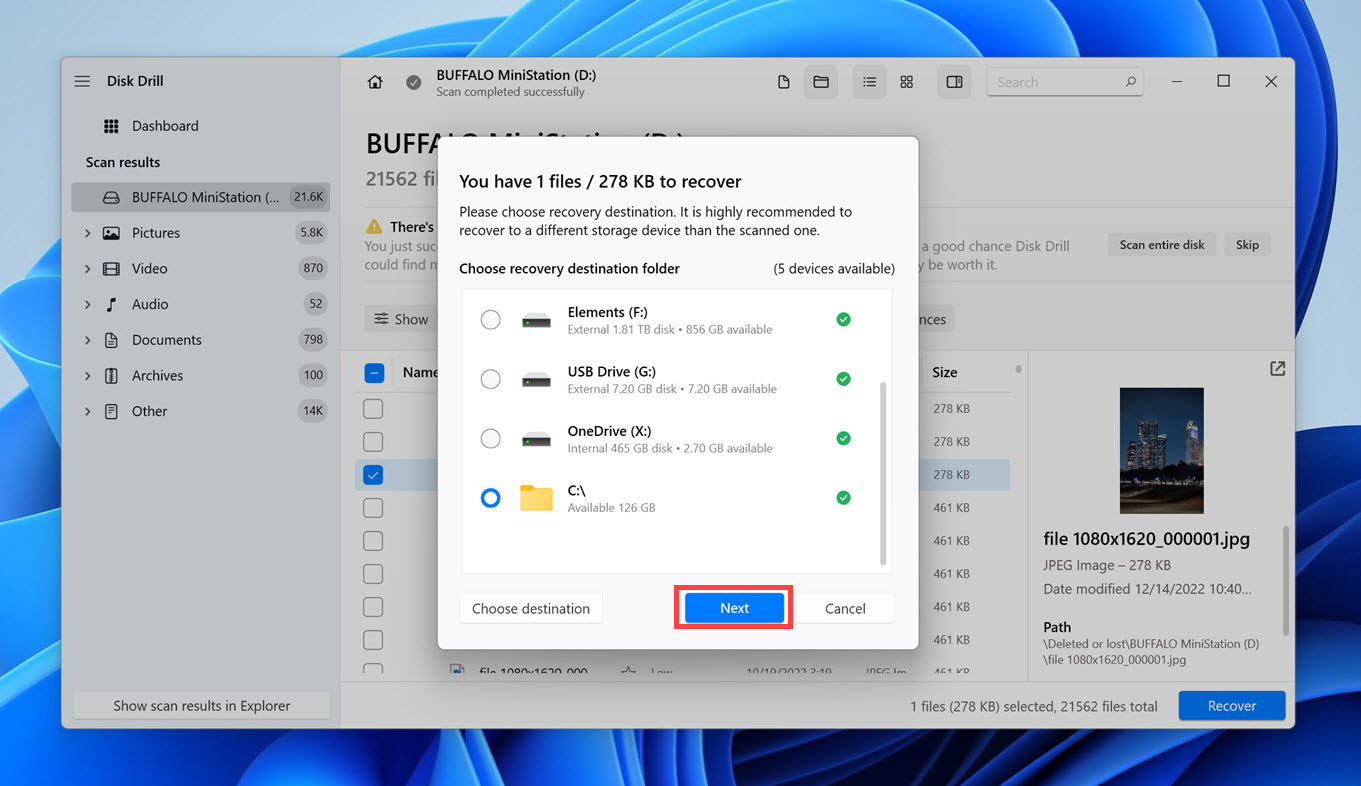
Task: Click the green check next to C:\
Action: pyautogui.click(x=843, y=498)
